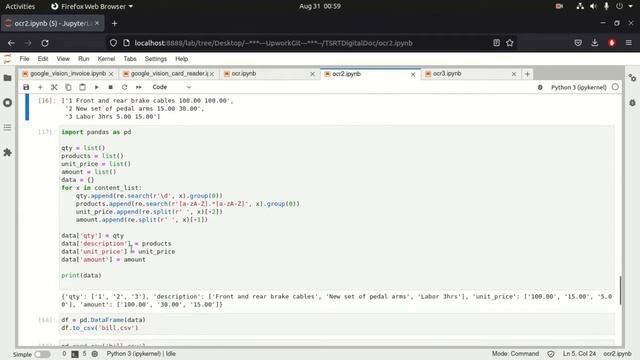This screenshot has height=360, width=640.
Task: Close the ocr2.ipynb notebook tab
Action: [413, 74]
